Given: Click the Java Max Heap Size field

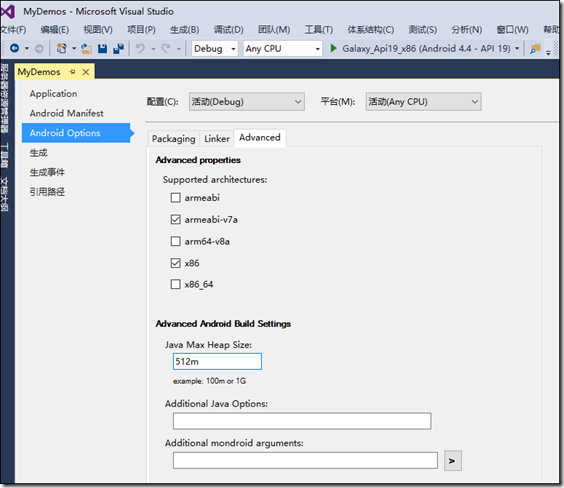Looking at the screenshot, I should pos(217,361).
